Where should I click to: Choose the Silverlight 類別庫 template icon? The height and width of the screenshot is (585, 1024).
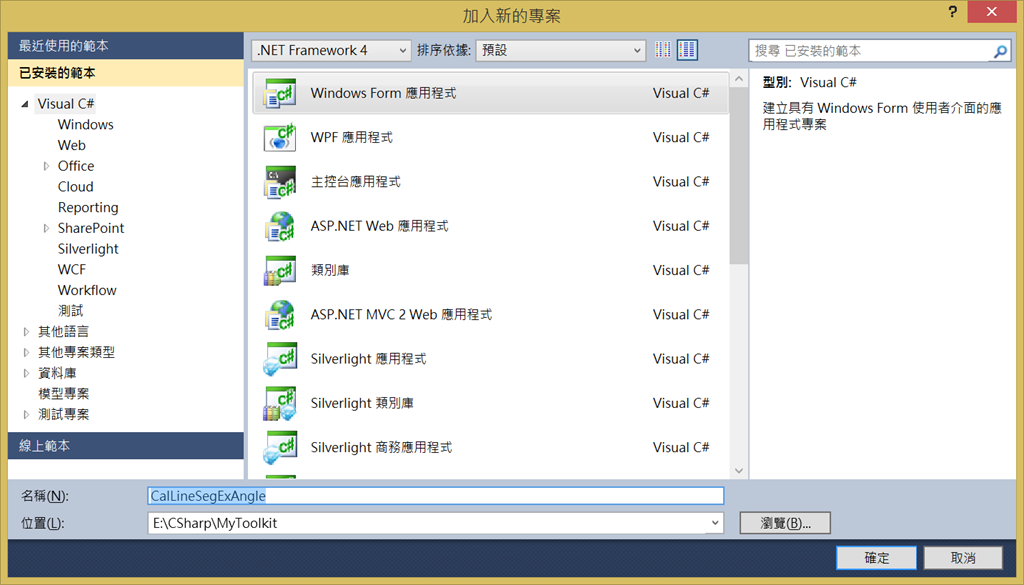tap(280, 403)
